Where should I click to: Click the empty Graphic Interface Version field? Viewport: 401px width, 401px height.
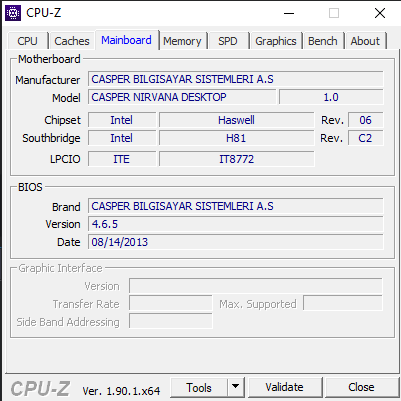256,286
